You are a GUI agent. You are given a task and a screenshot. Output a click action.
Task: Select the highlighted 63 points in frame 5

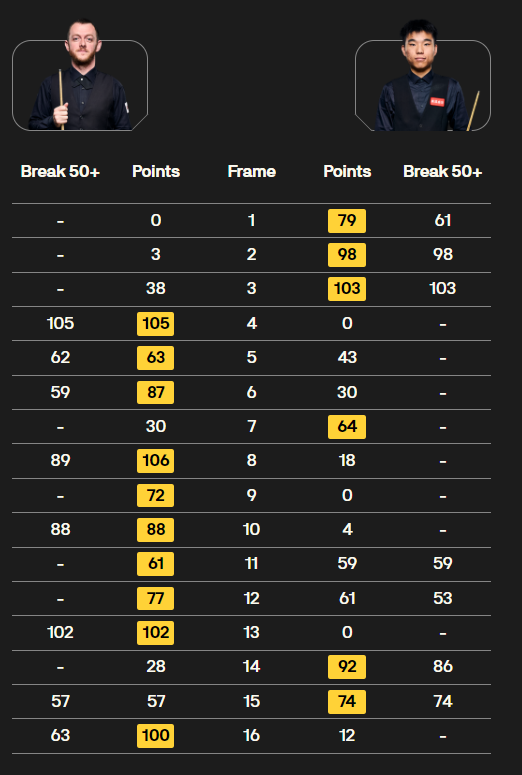[x=156, y=358]
